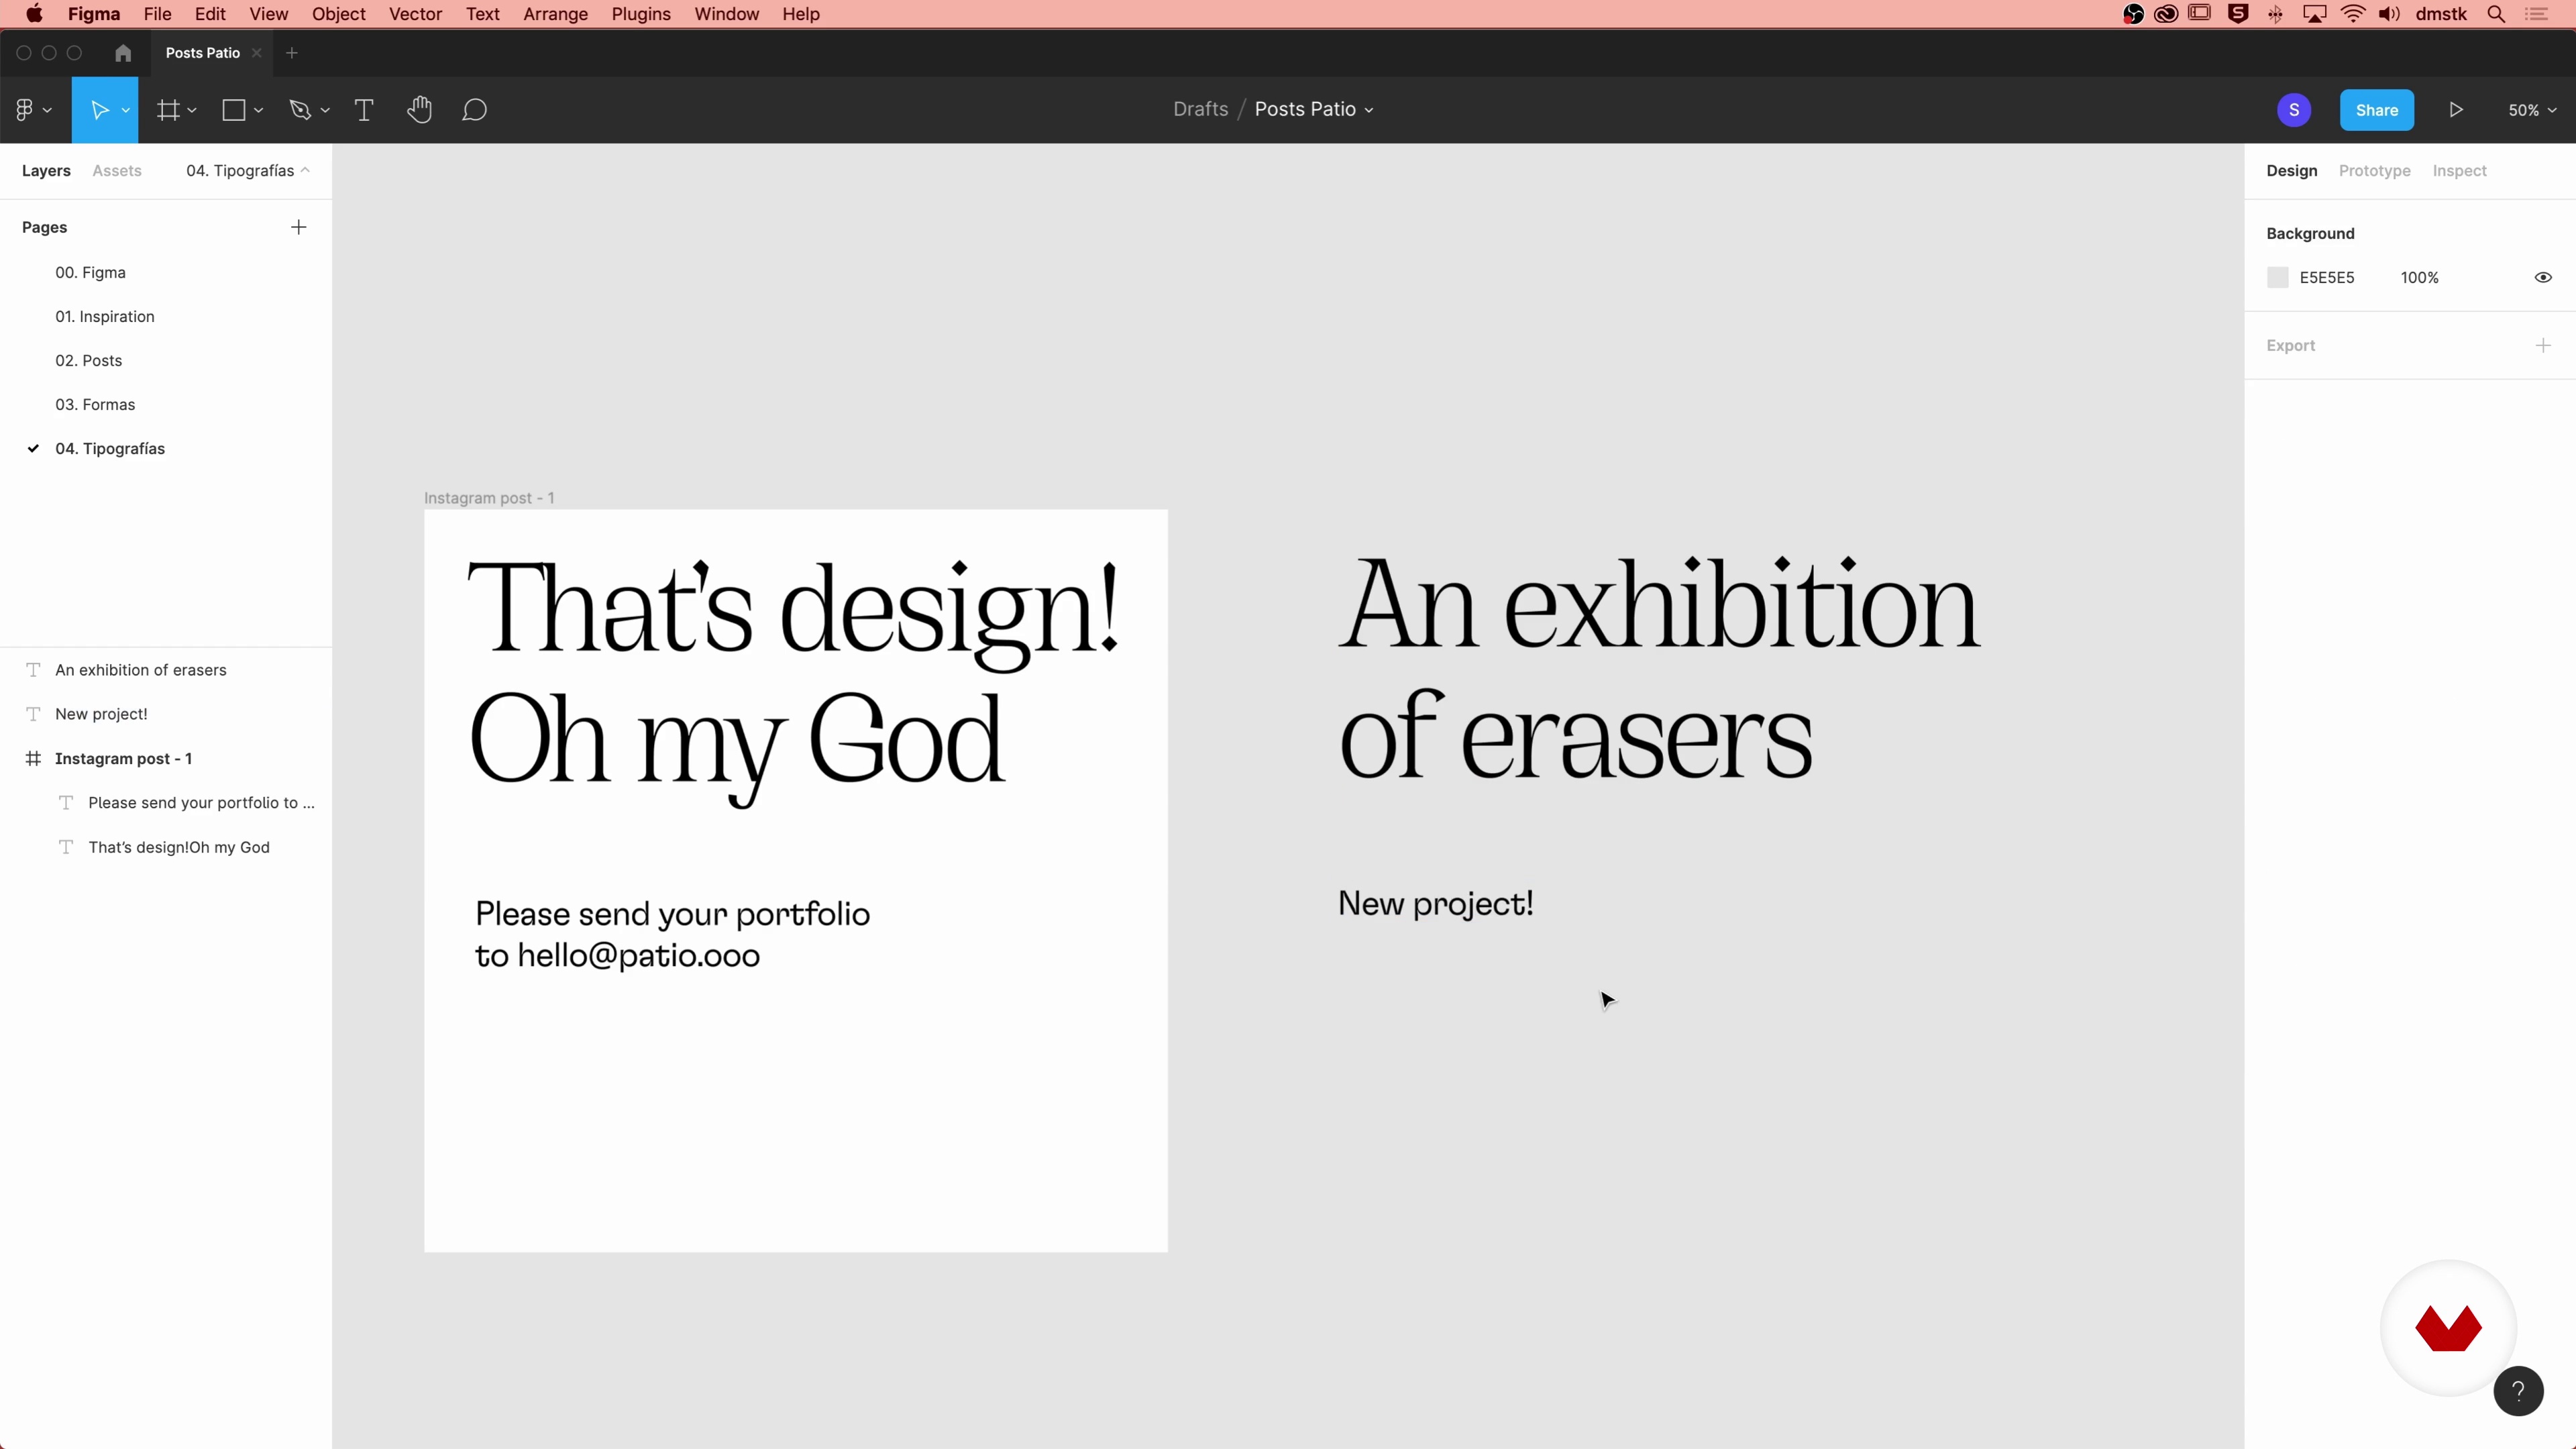Select the Rectangle shape tool
2576x1449 pixels.
coord(234,110)
